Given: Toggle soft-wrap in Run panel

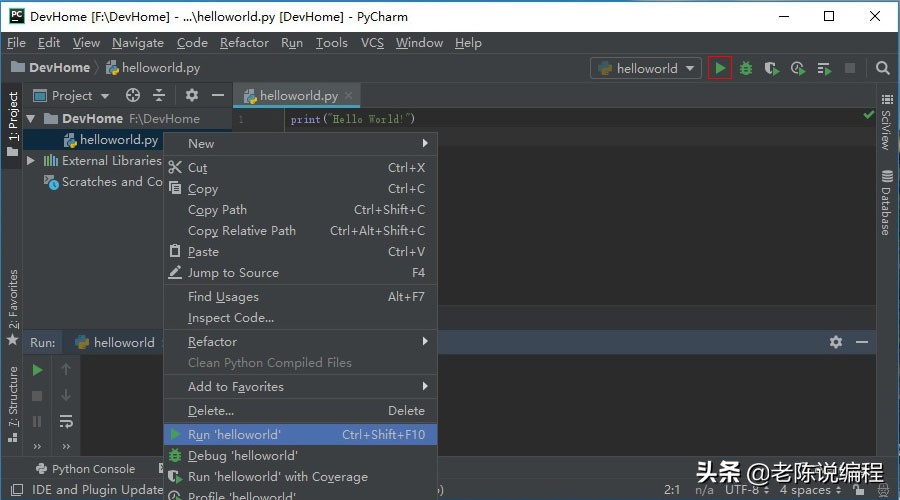Looking at the screenshot, I should click(x=66, y=422).
